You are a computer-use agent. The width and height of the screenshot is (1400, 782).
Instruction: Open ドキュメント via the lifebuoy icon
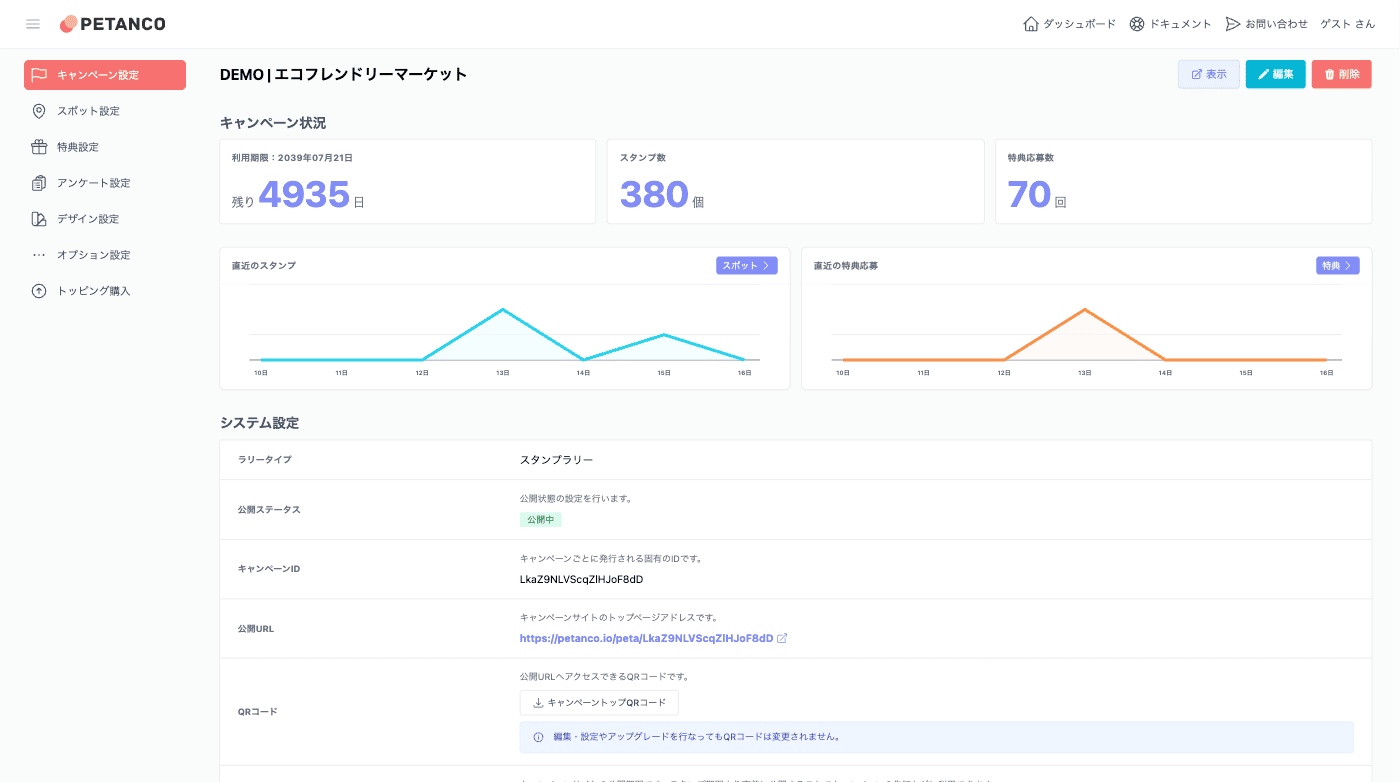(1137, 24)
